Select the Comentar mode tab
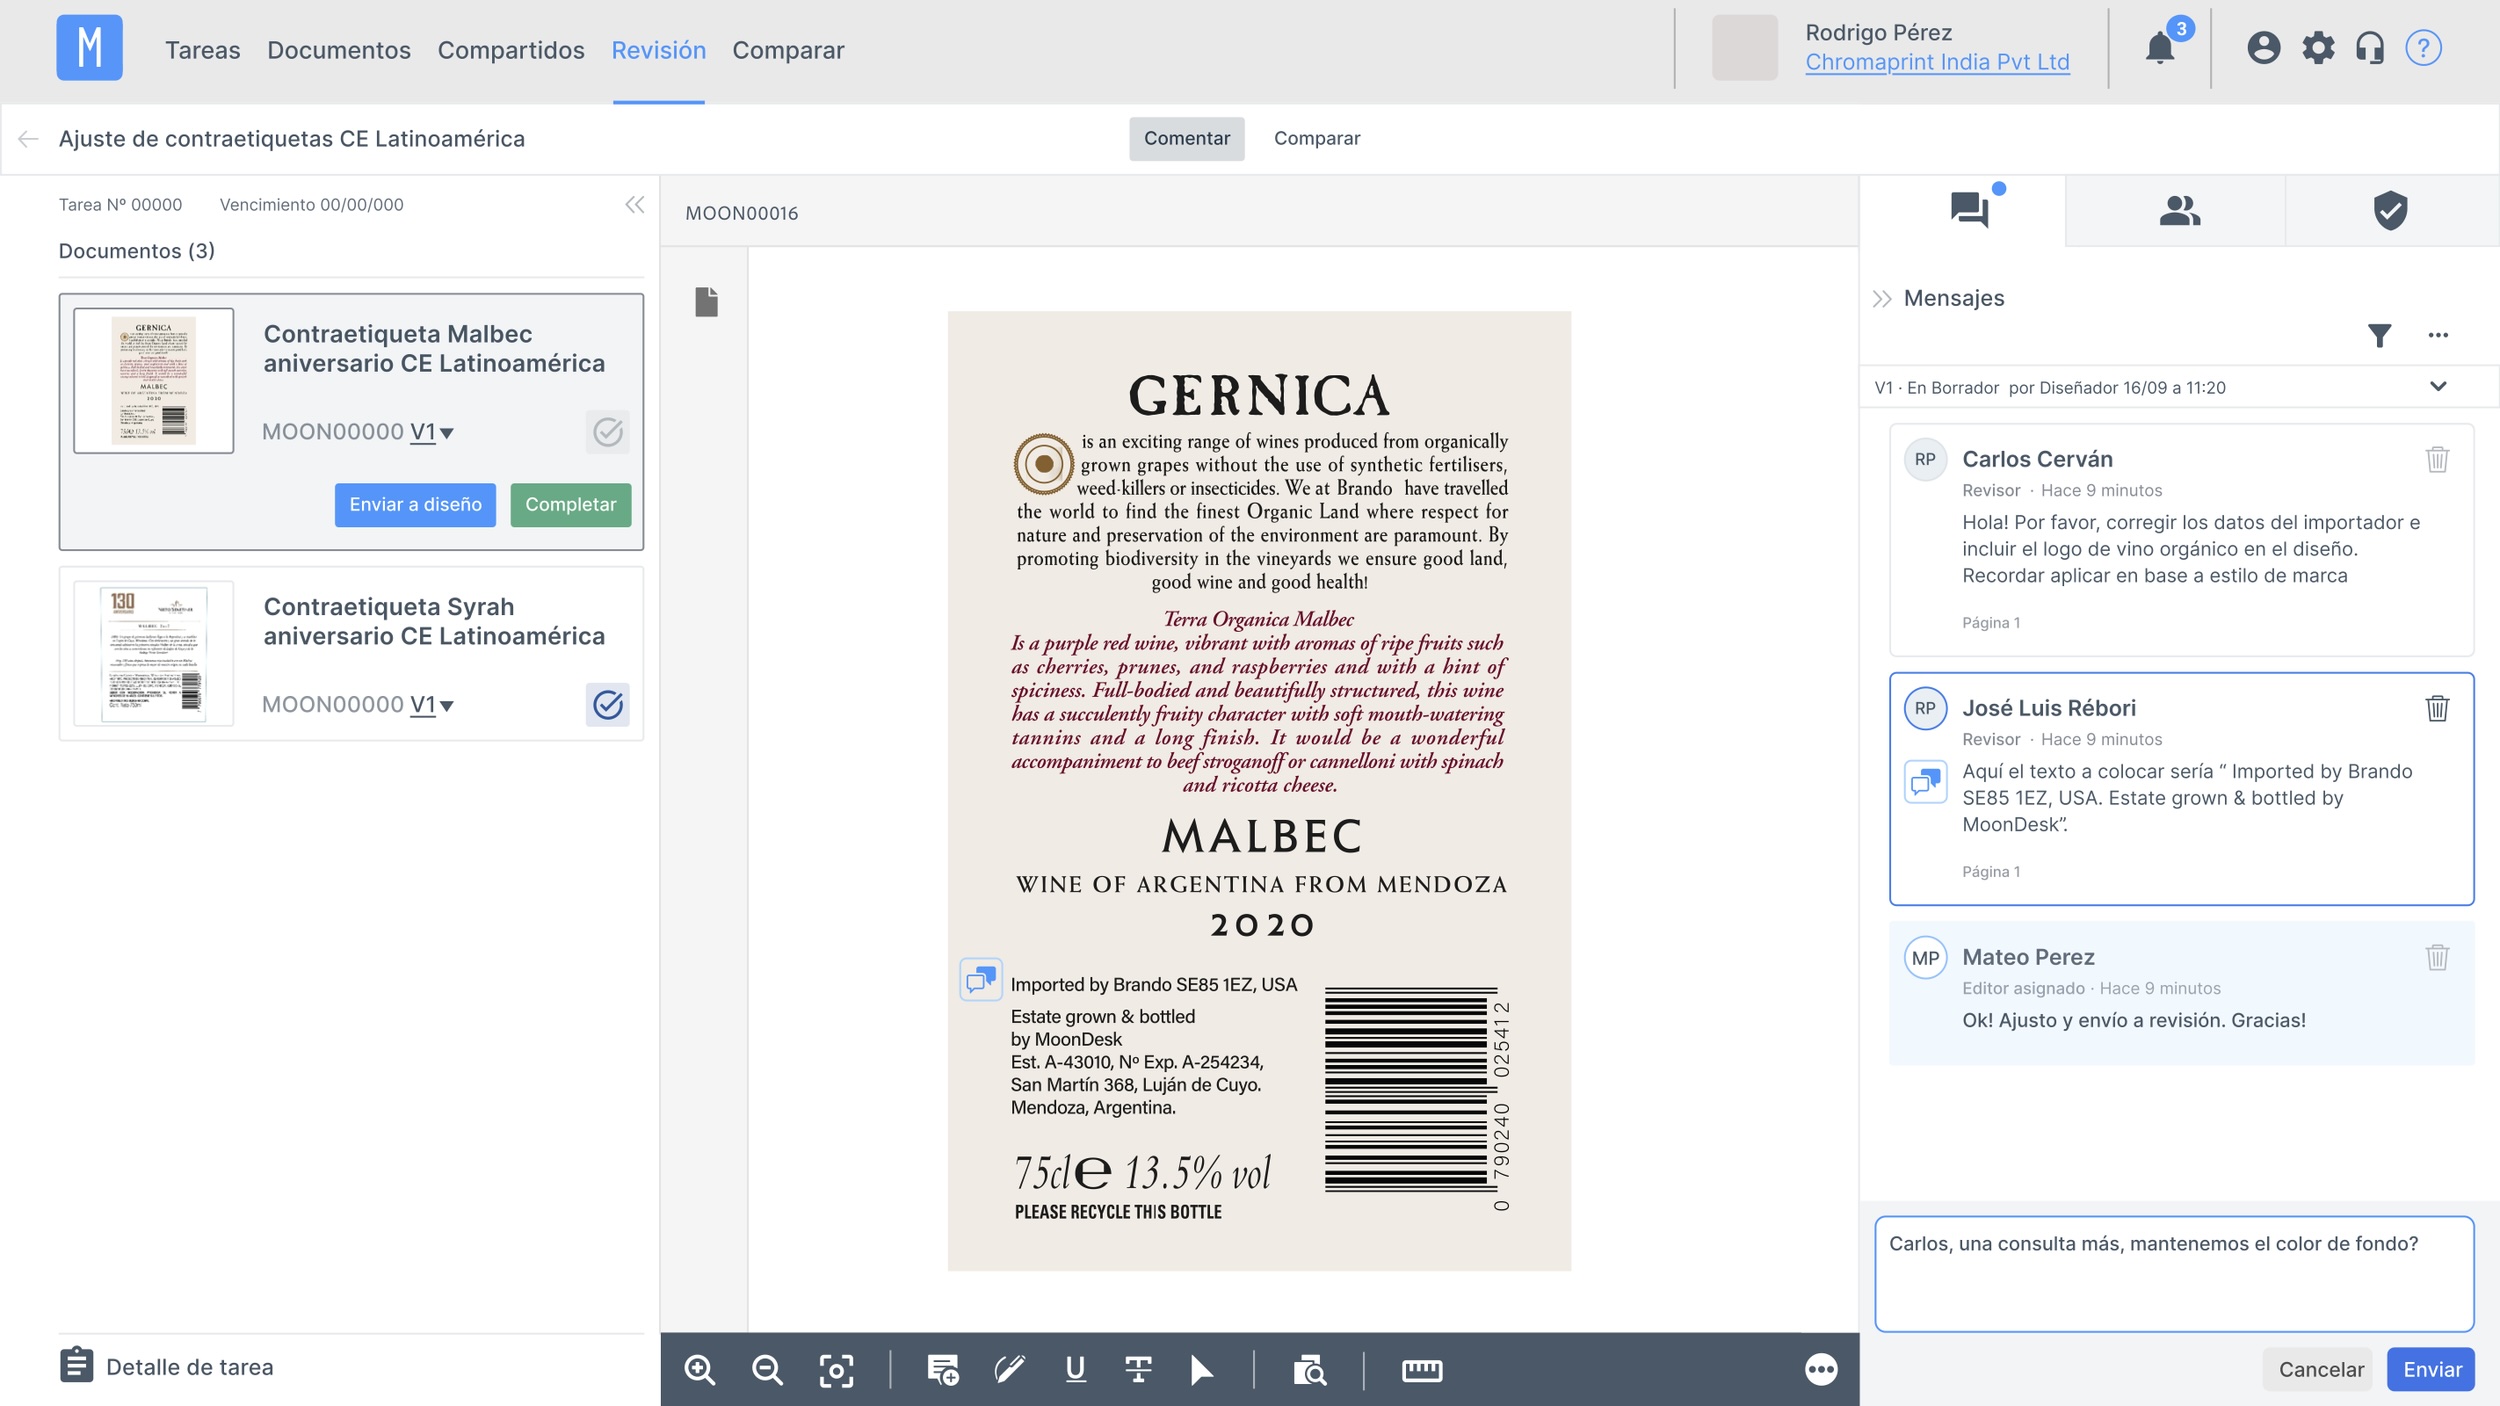2500x1406 pixels. [1187, 139]
